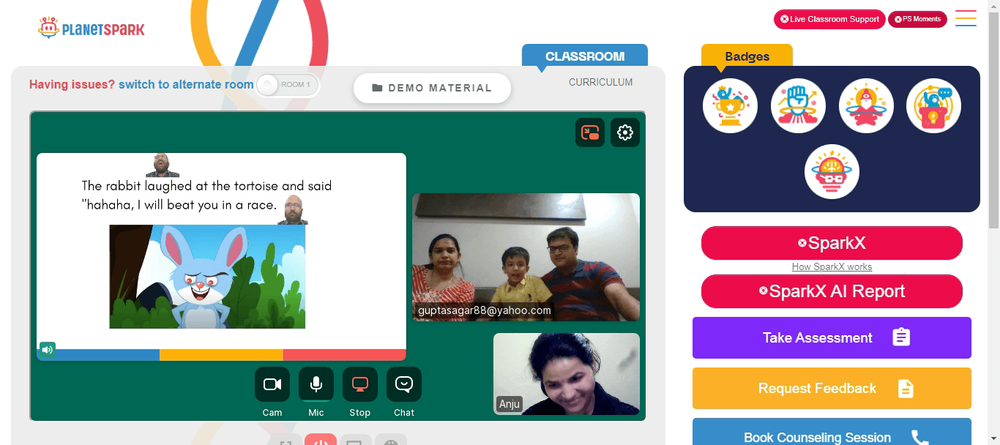Switch to the Classroom tab
Screen dimensions: 1000x445
(585, 56)
